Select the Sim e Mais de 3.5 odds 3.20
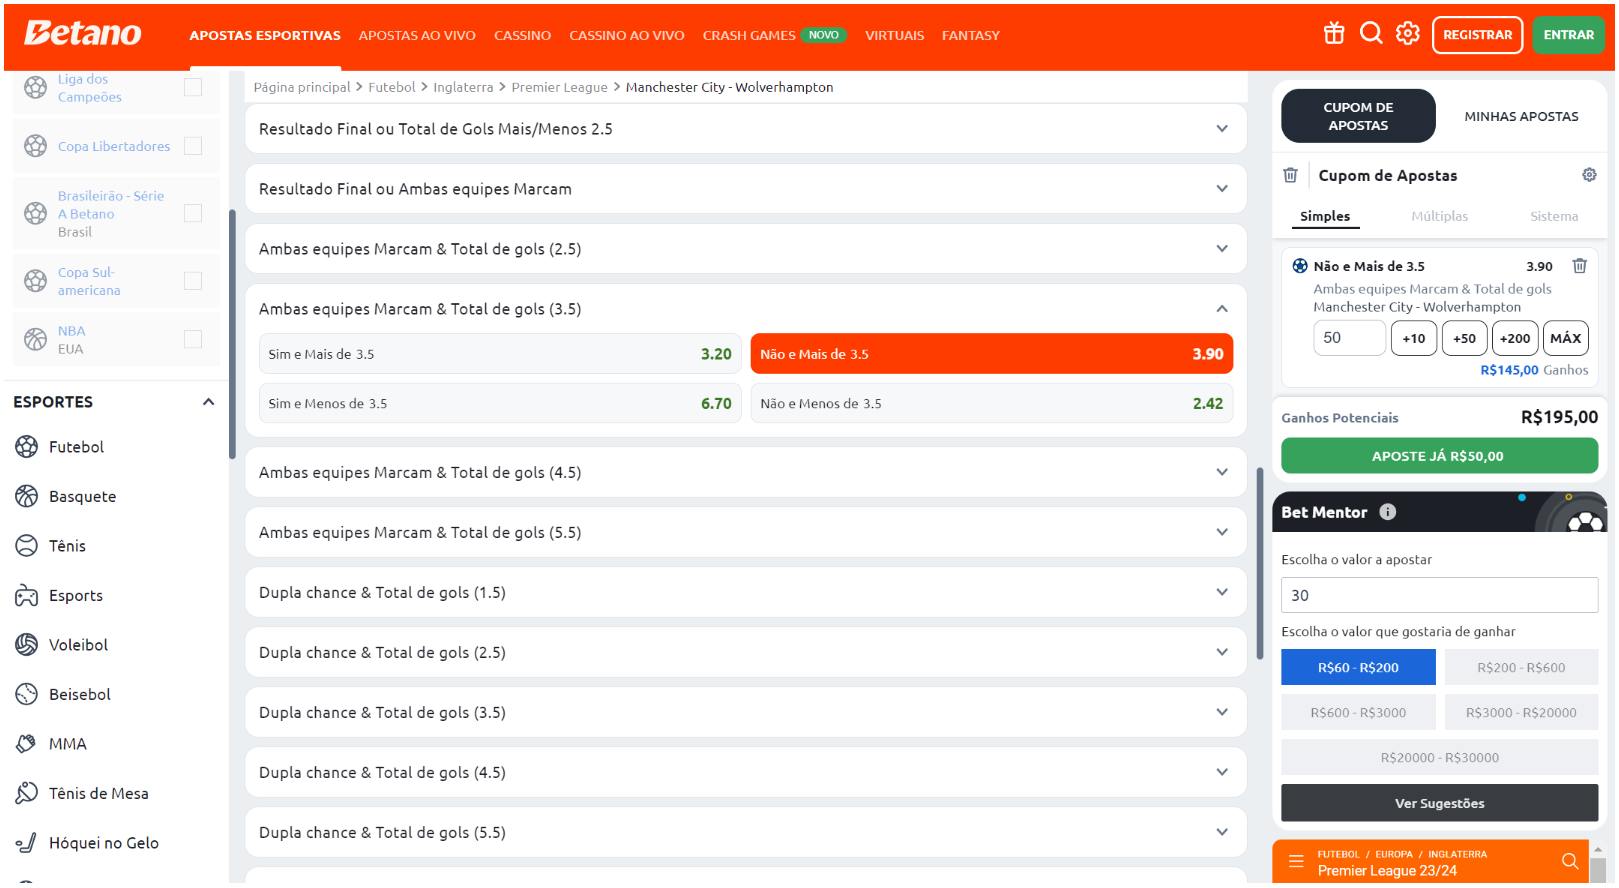Viewport: 1619px width, 888px height. [x=500, y=354]
